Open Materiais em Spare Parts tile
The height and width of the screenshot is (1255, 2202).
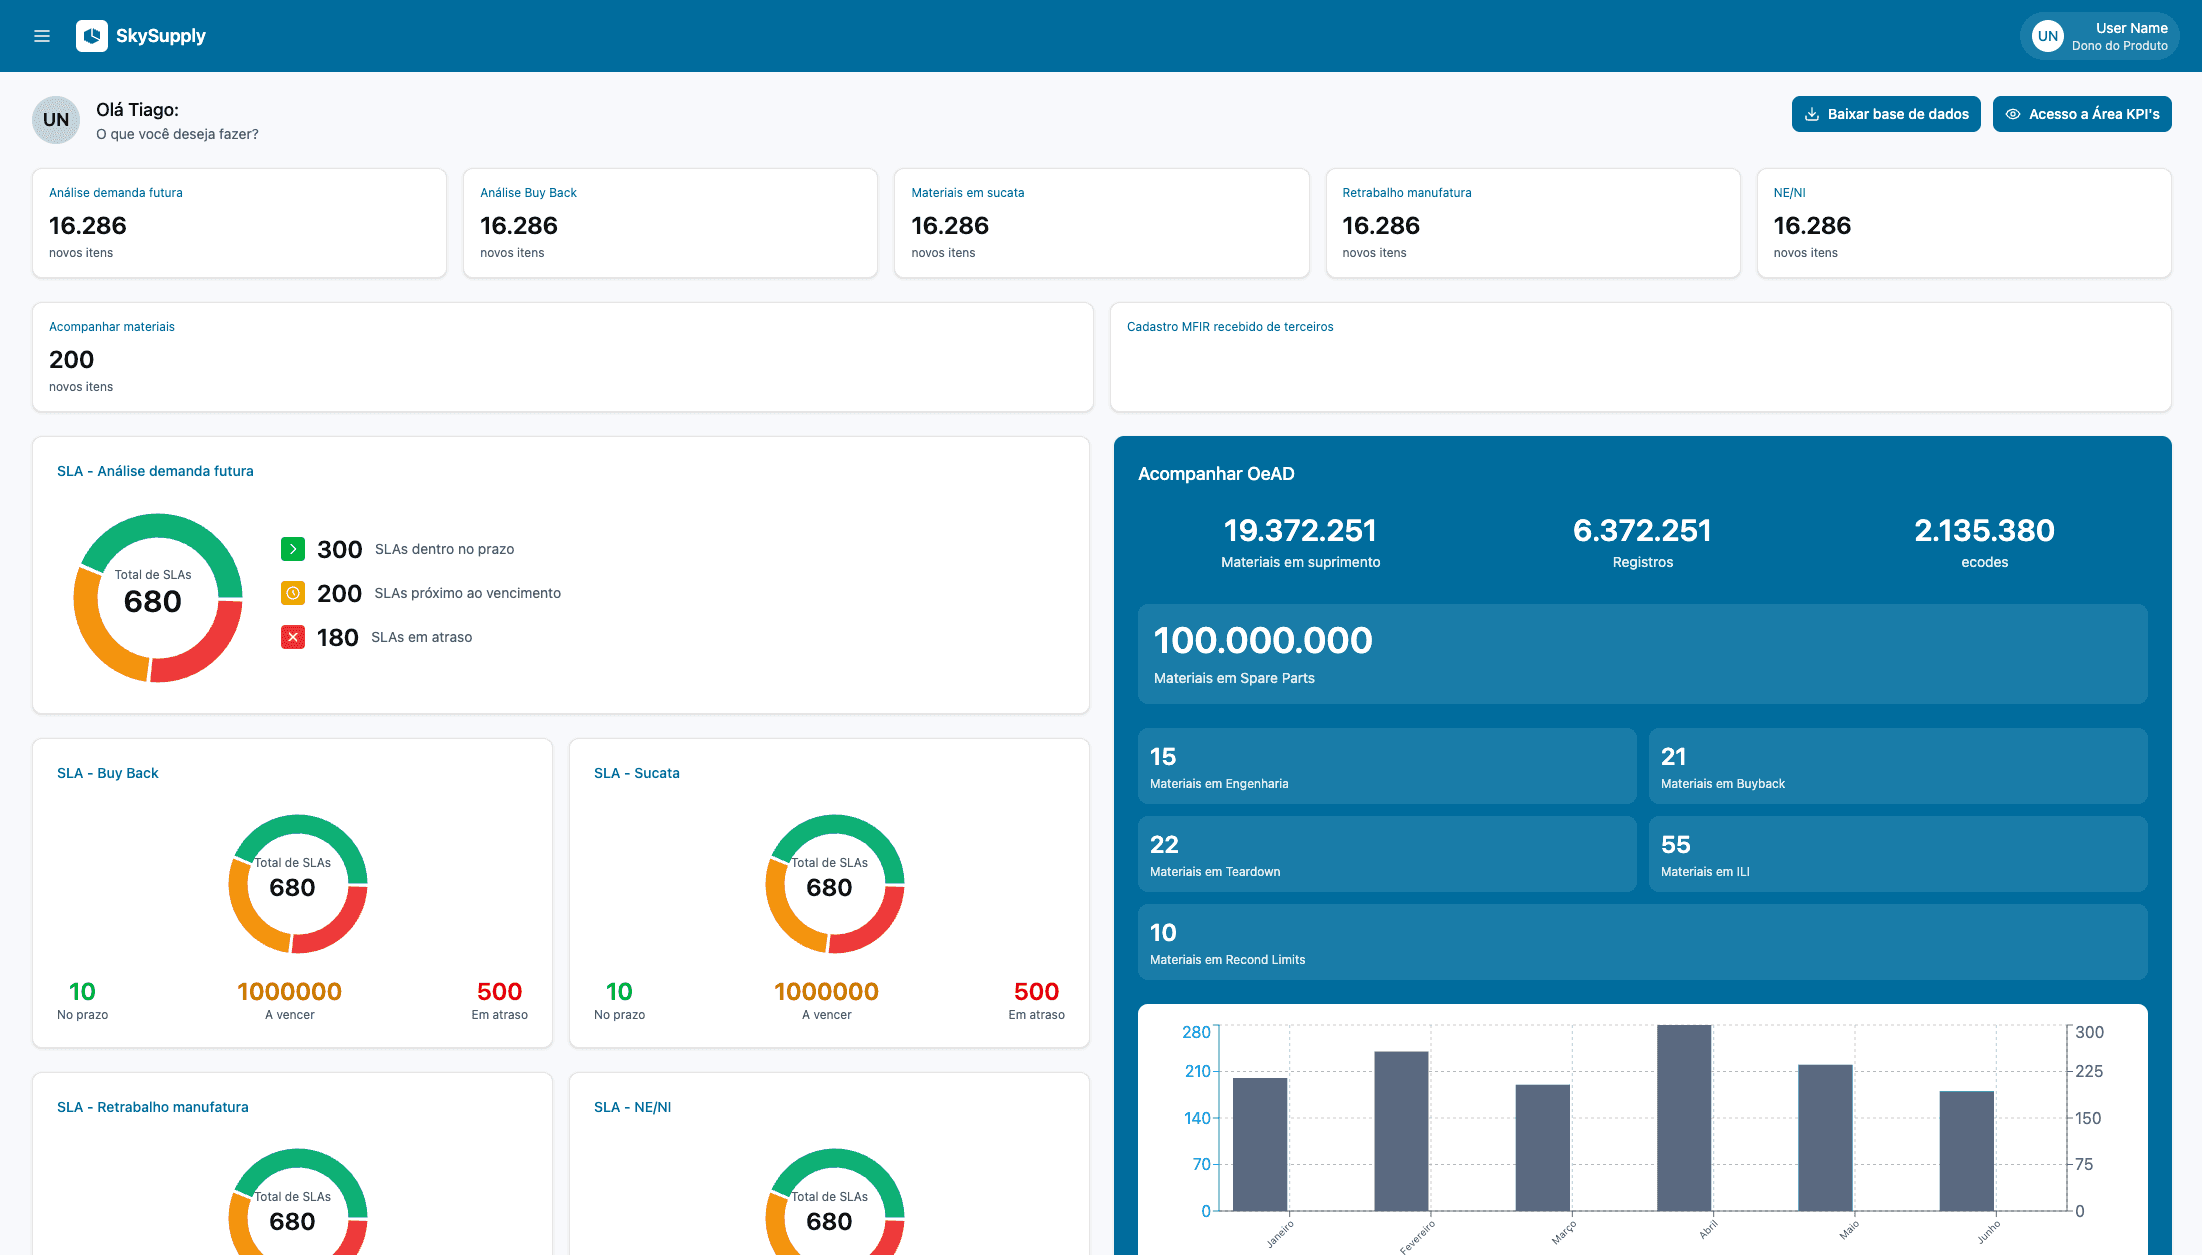coord(1642,654)
